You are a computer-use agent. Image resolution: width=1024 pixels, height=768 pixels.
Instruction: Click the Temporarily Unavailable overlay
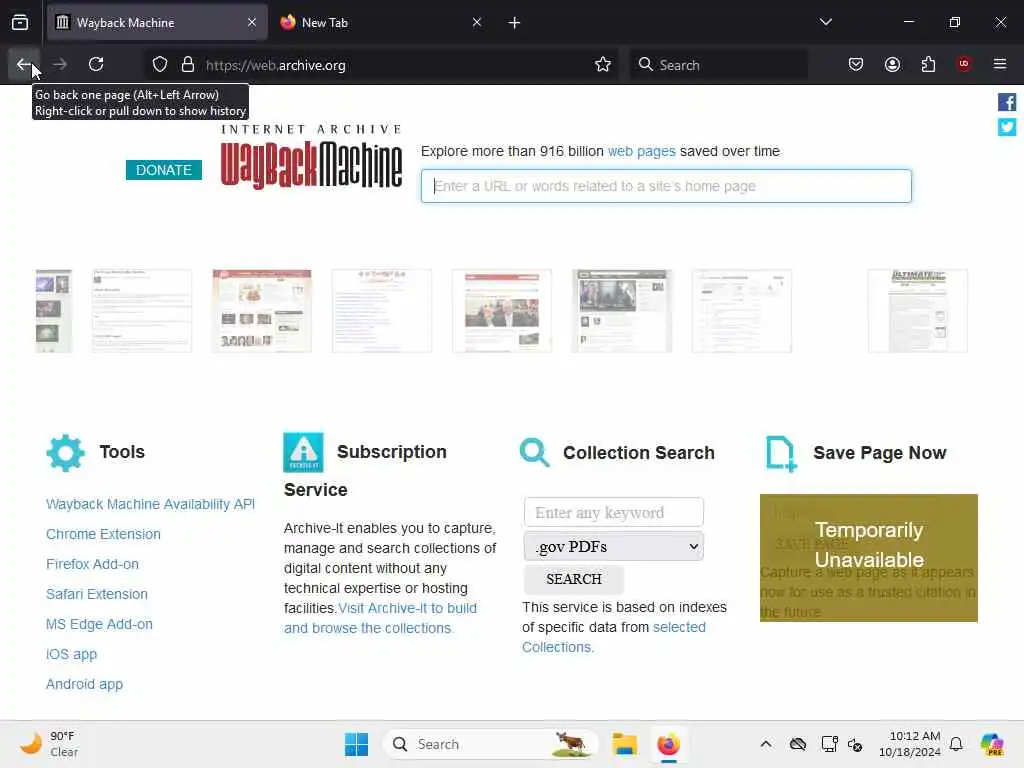click(x=869, y=558)
